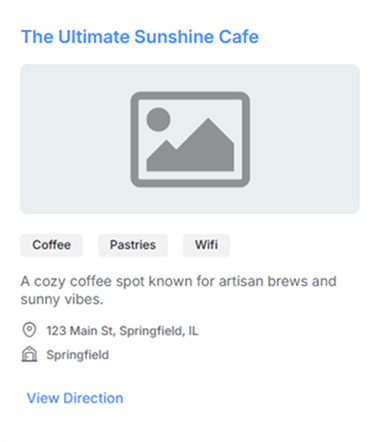Select the Coffee tag
The image size is (380, 442).
[x=51, y=245]
